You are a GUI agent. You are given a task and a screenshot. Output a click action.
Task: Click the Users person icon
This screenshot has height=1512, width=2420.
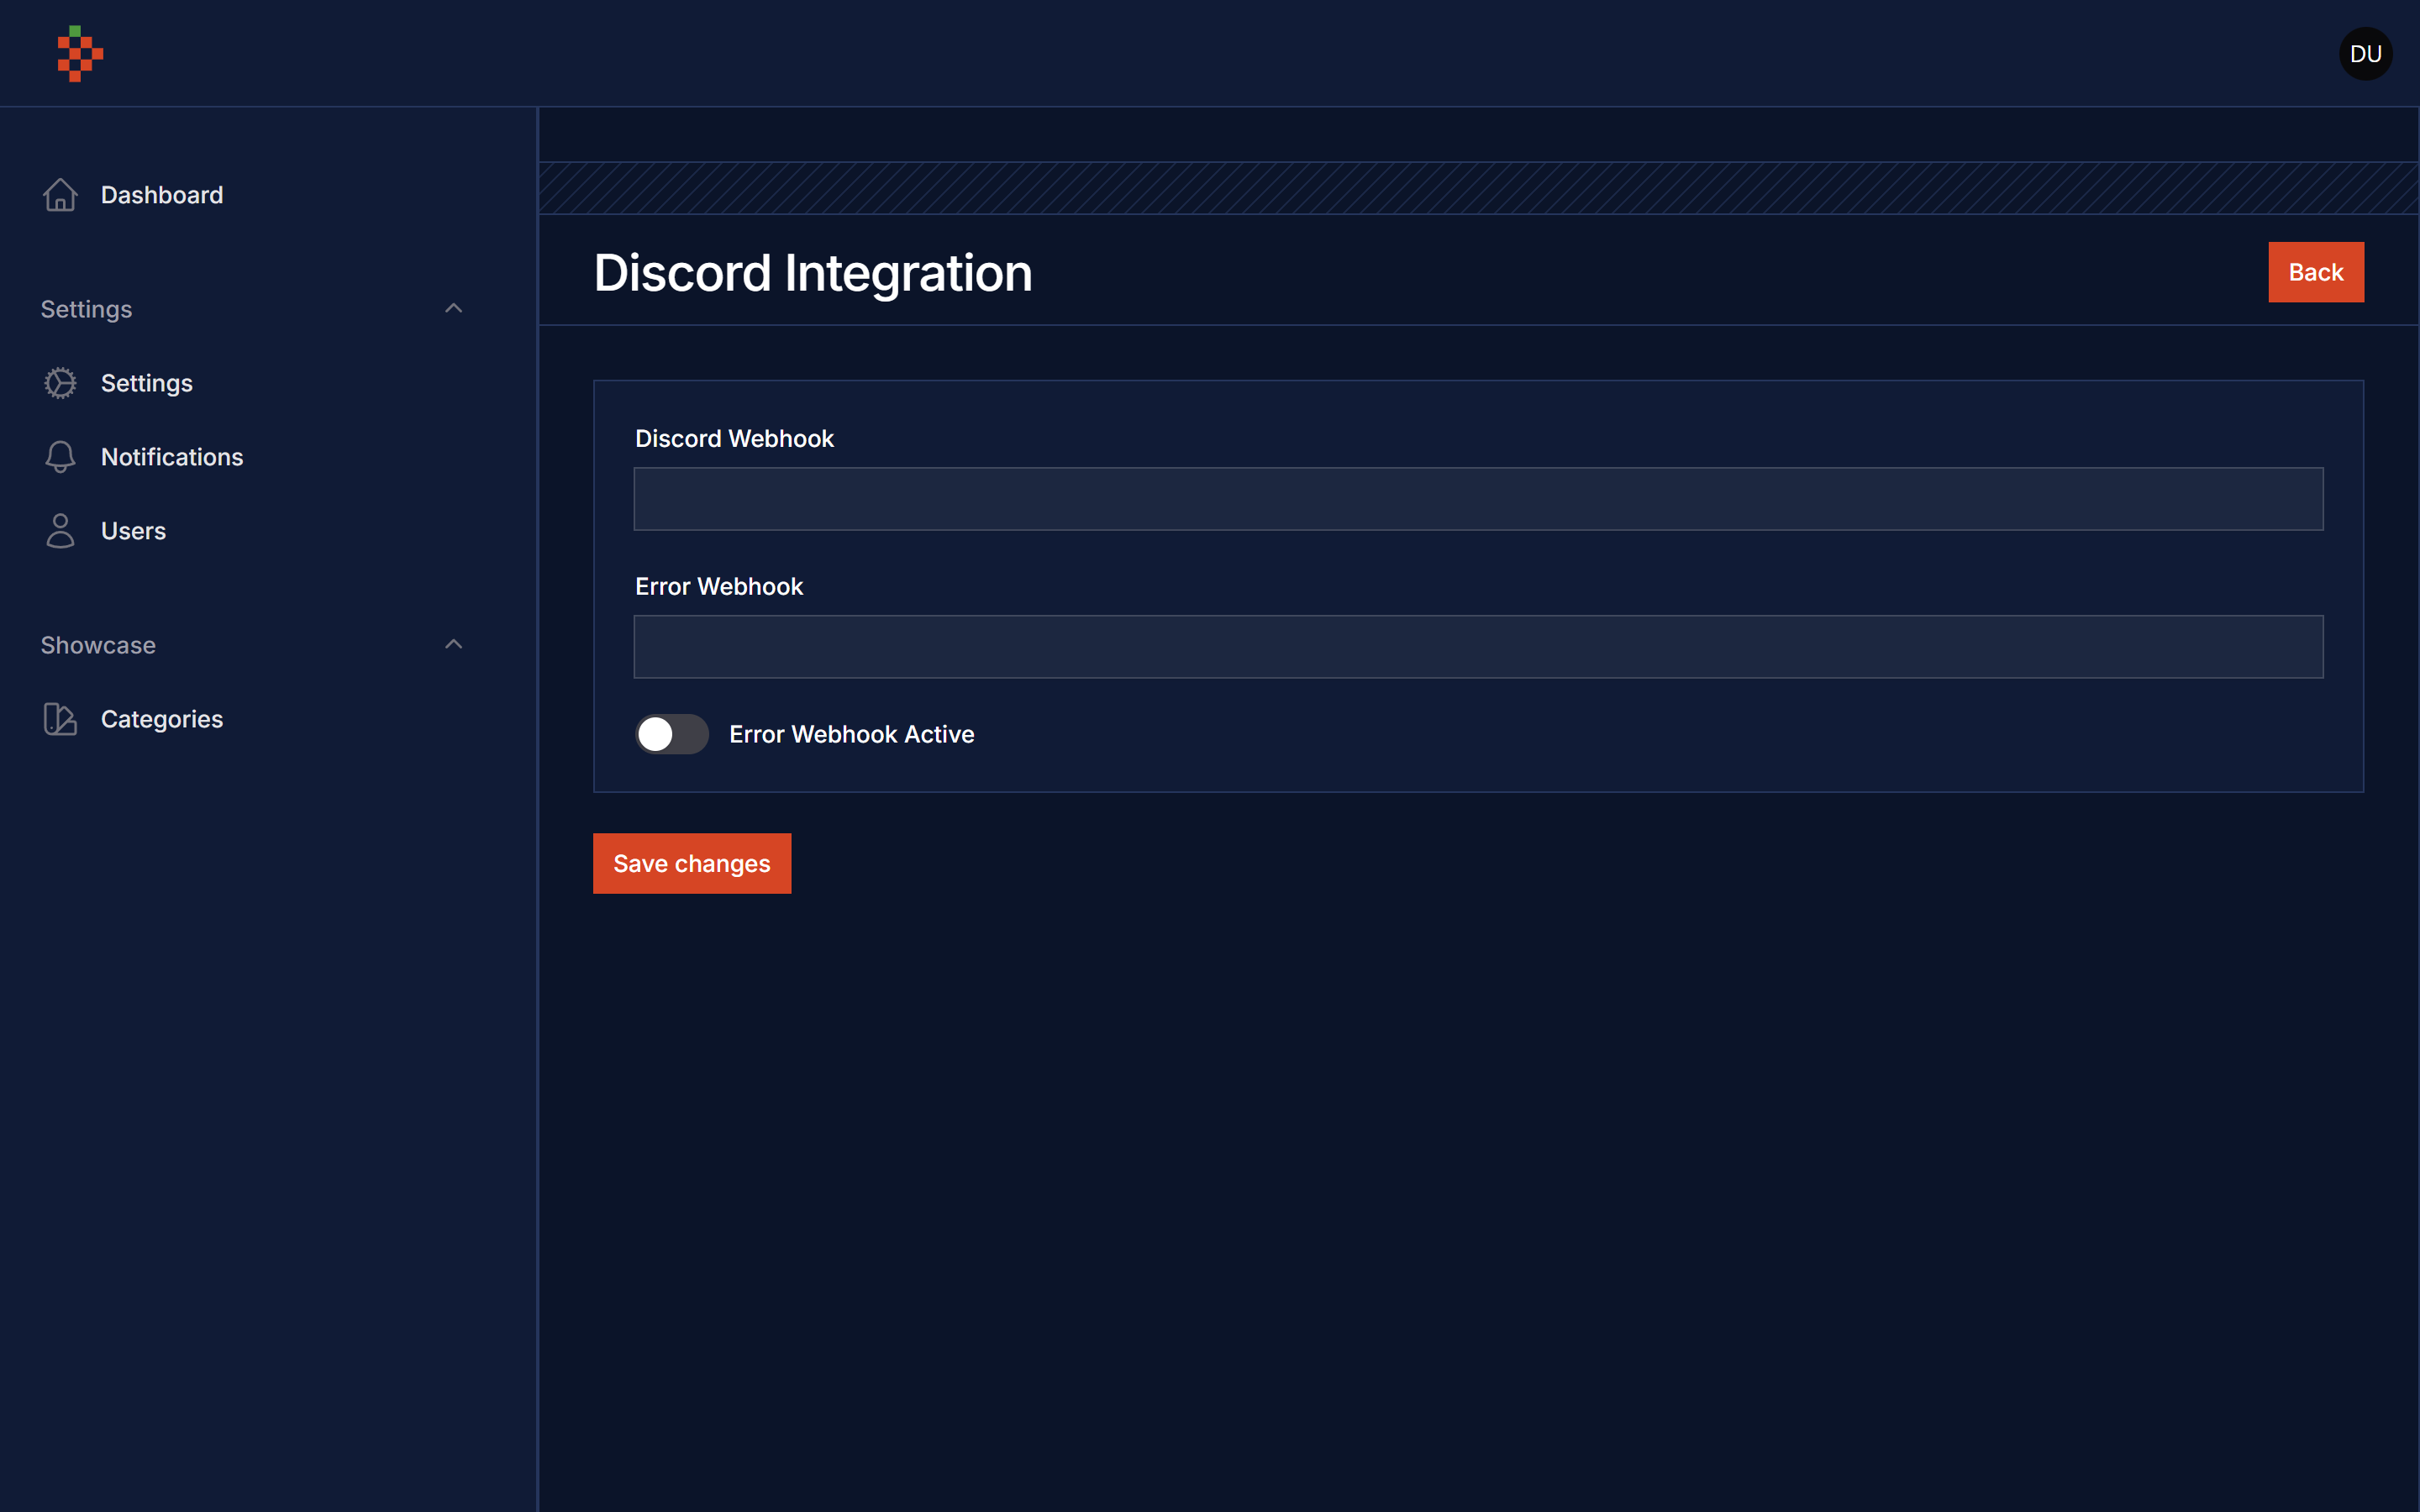[x=60, y=531]
